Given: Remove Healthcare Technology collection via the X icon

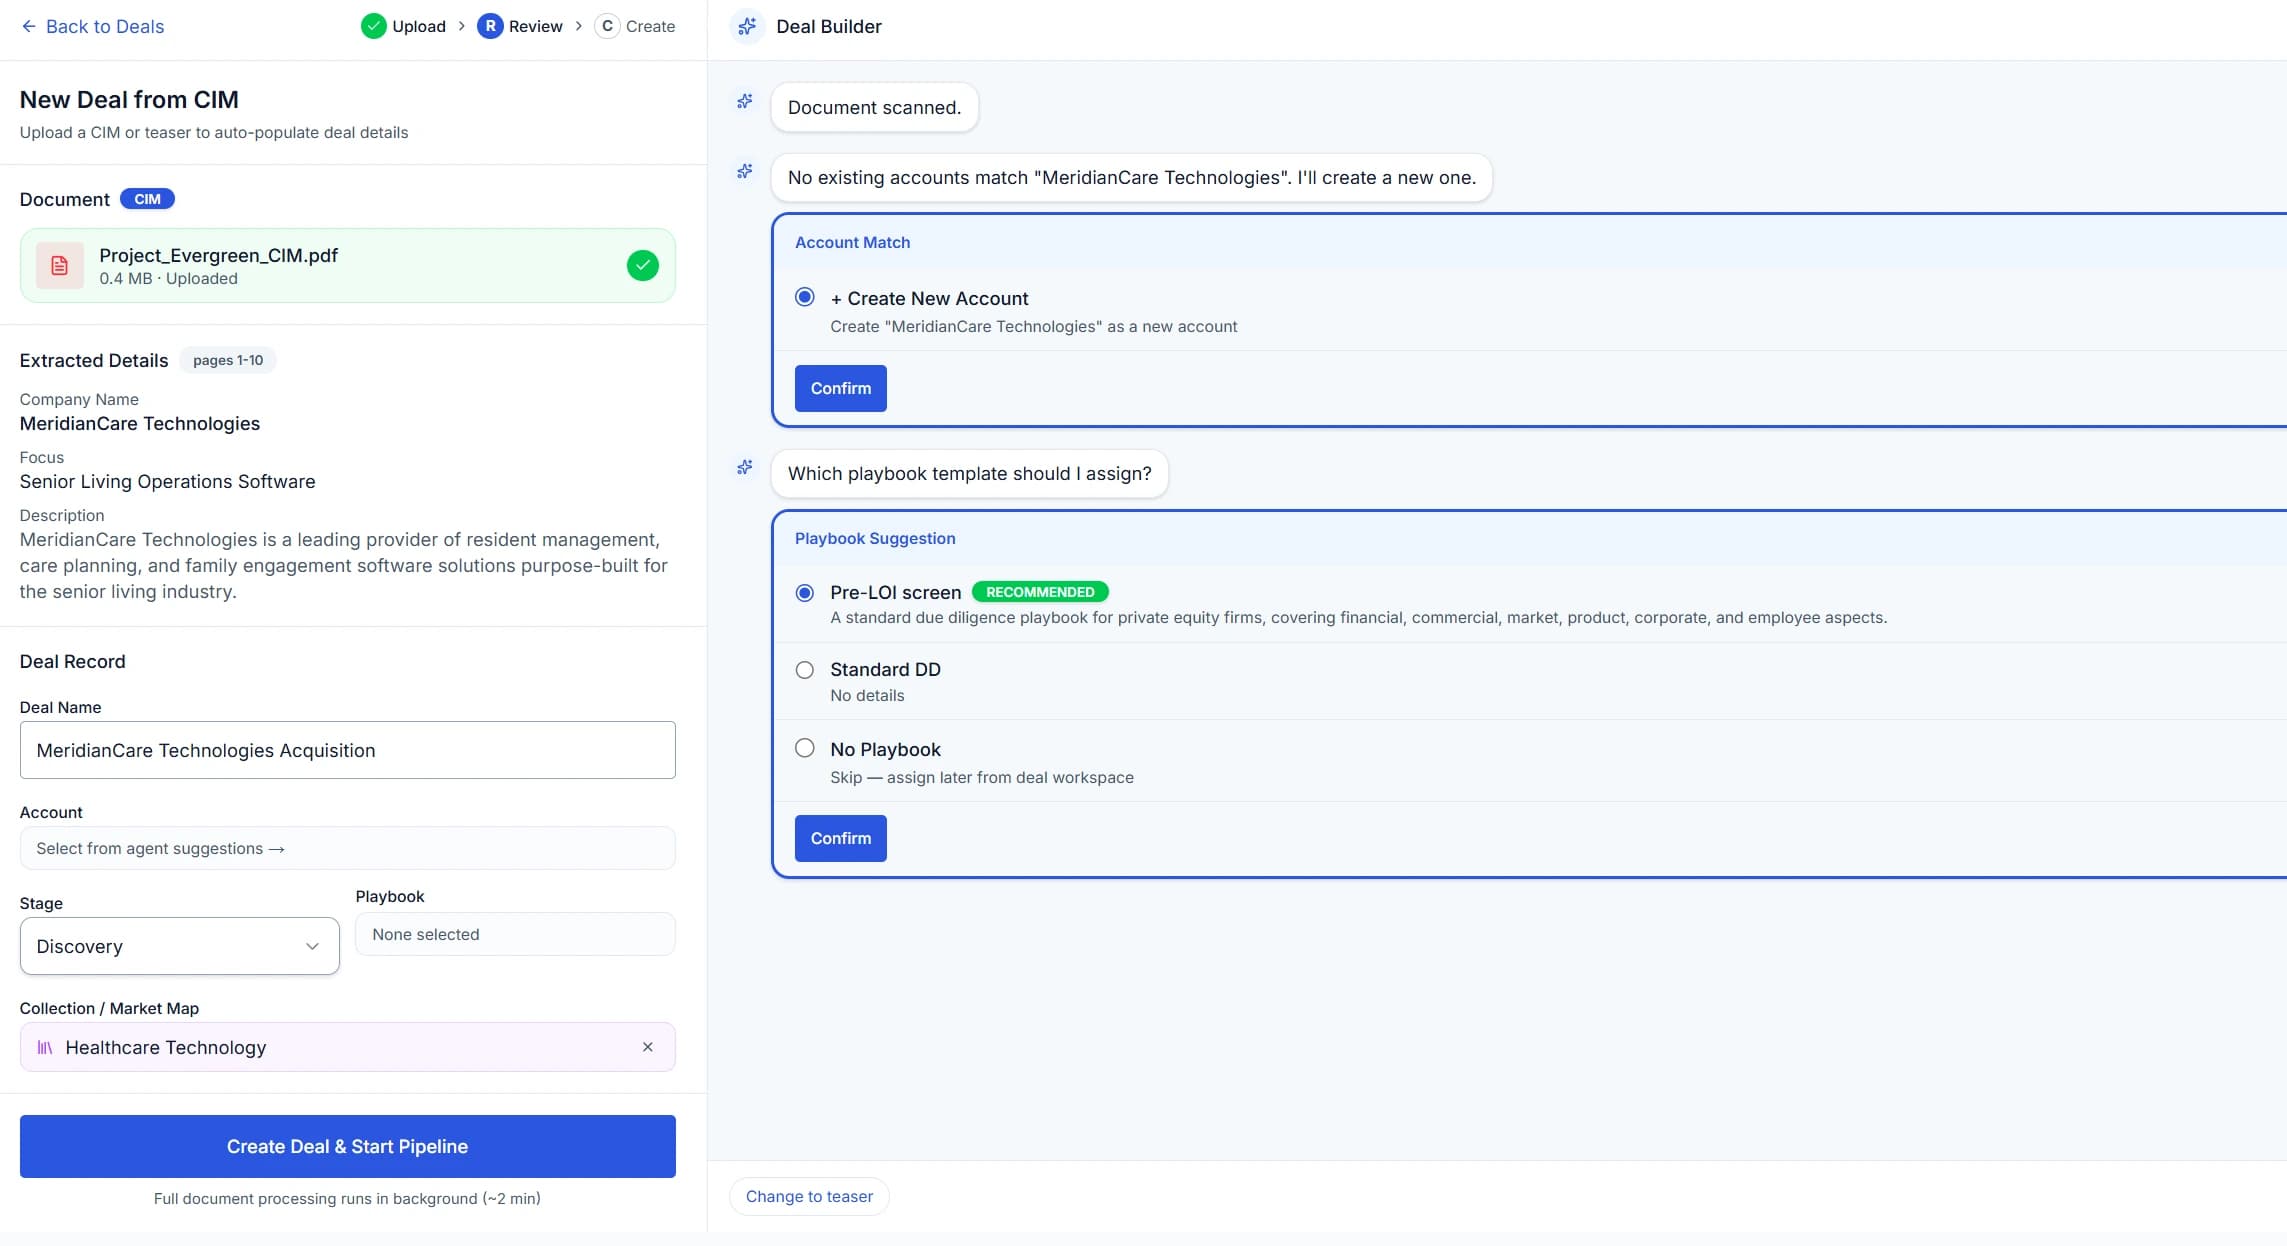Looking at the screenshot, I should tap(649, 1046).
